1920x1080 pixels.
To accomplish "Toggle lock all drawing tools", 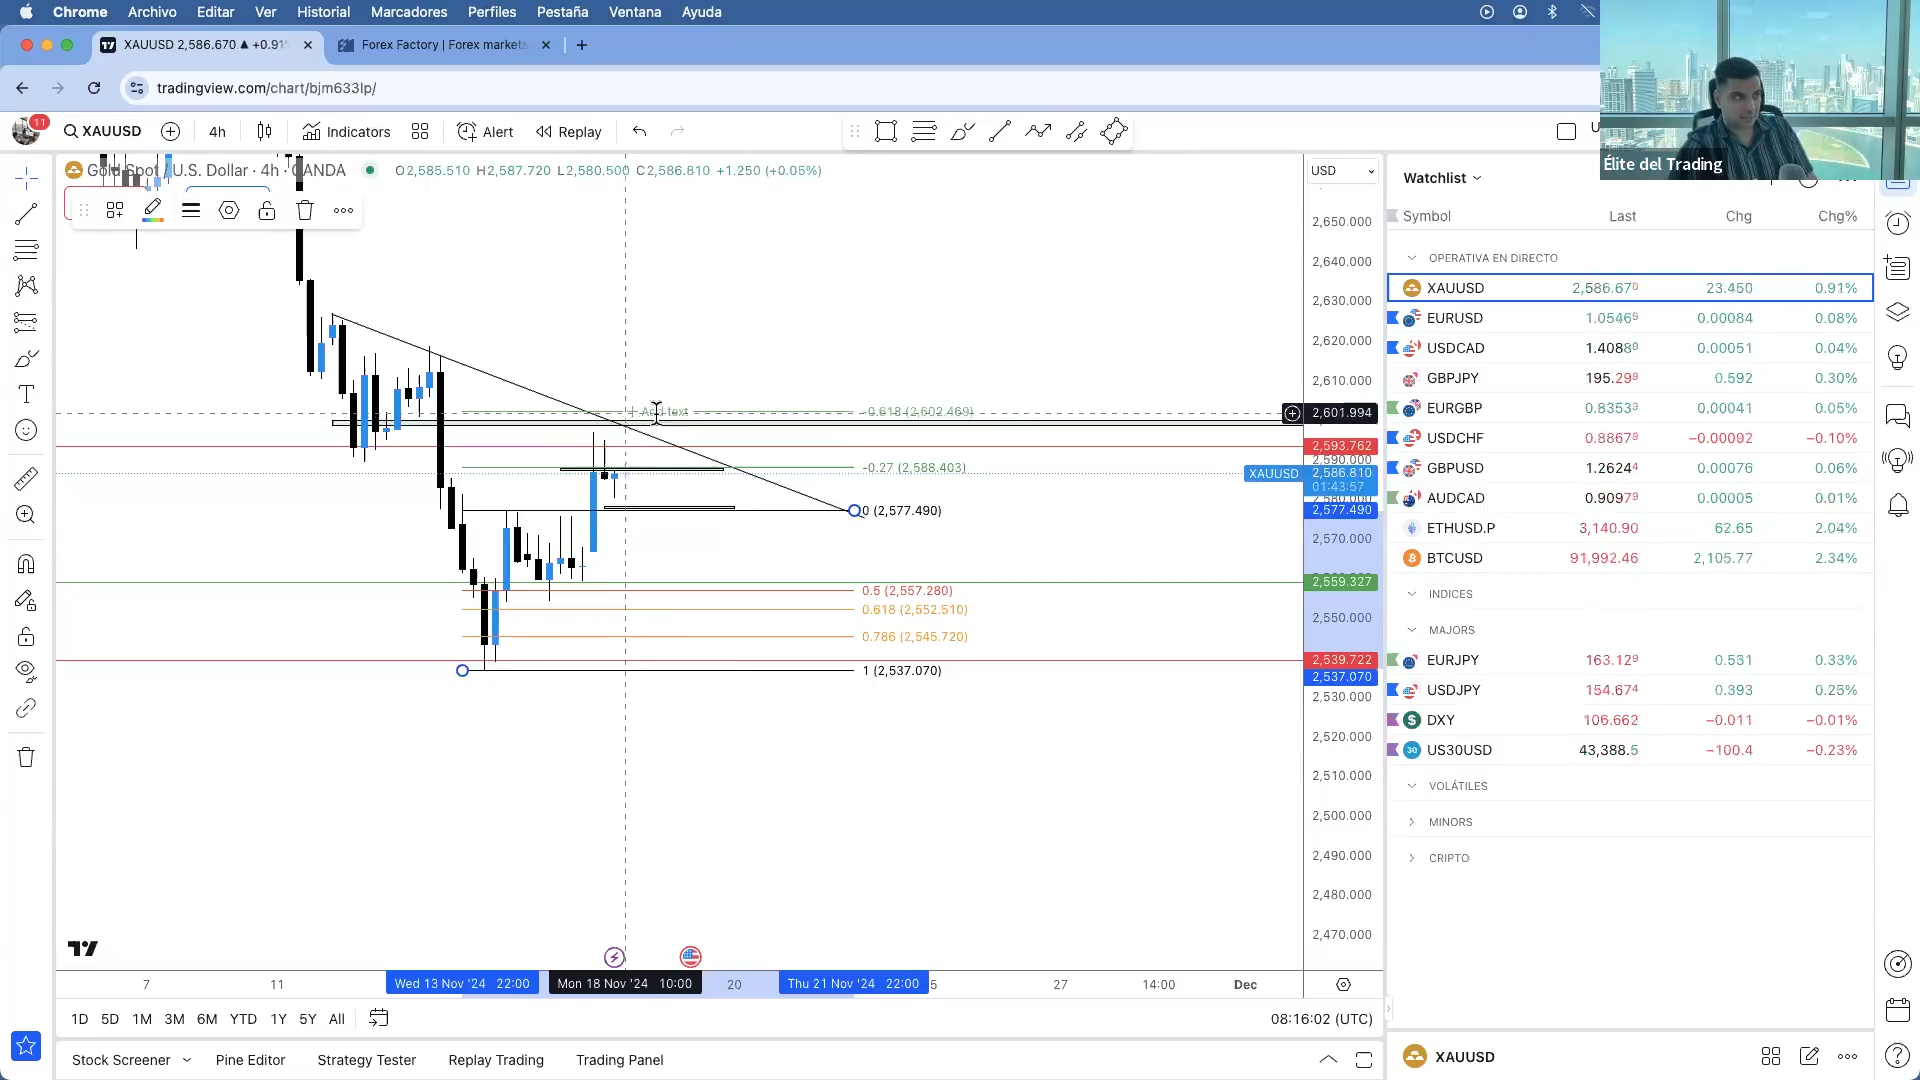I will (x=26, y=636).
